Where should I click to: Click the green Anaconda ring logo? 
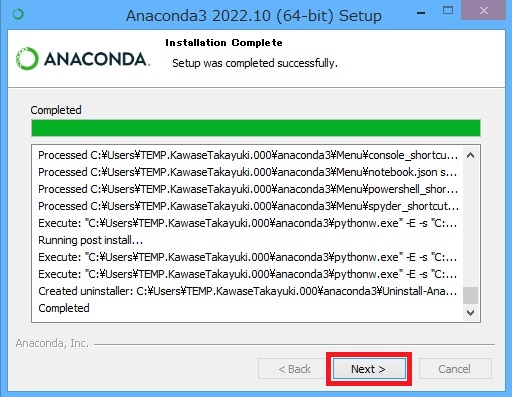pyautogui.click(x=27, y=59)
